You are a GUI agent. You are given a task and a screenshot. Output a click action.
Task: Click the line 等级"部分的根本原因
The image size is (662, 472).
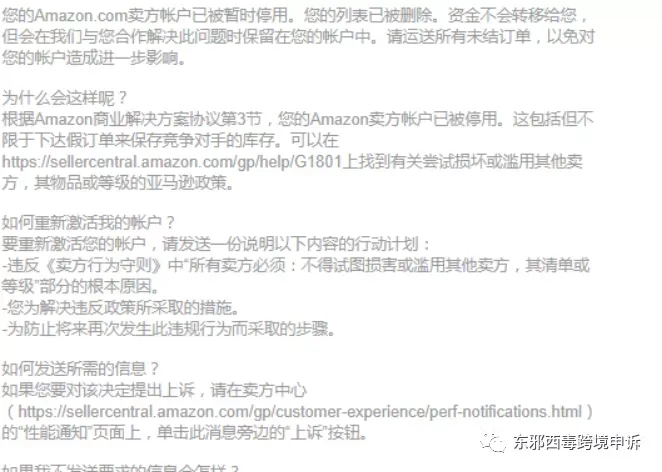(x=81, y=286)
